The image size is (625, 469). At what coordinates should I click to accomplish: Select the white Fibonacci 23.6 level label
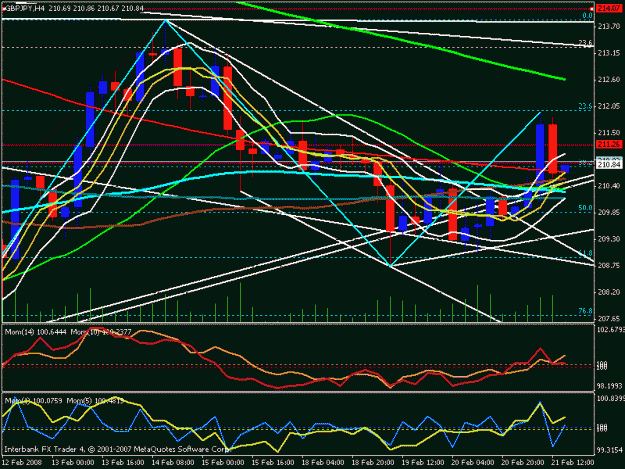pyautogui.click(x=585, y=43)
